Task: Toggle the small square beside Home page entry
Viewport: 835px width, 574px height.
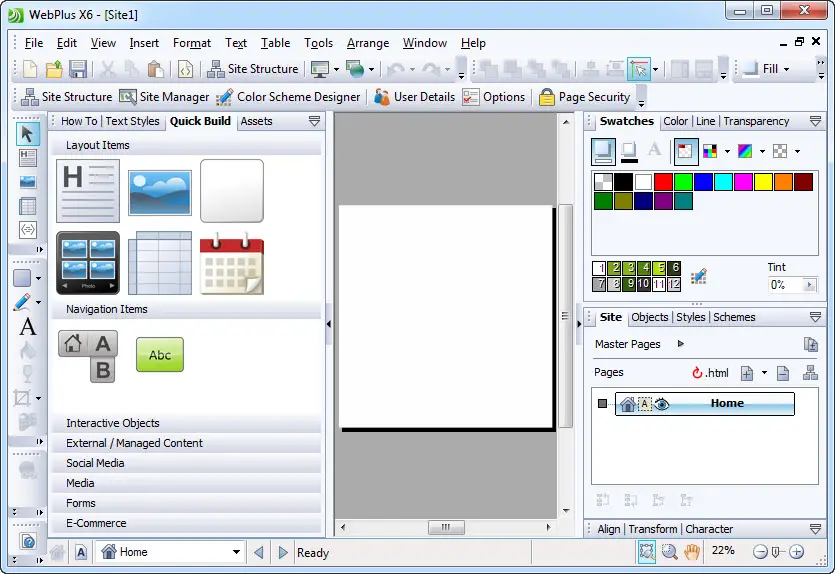Action: 602,404
